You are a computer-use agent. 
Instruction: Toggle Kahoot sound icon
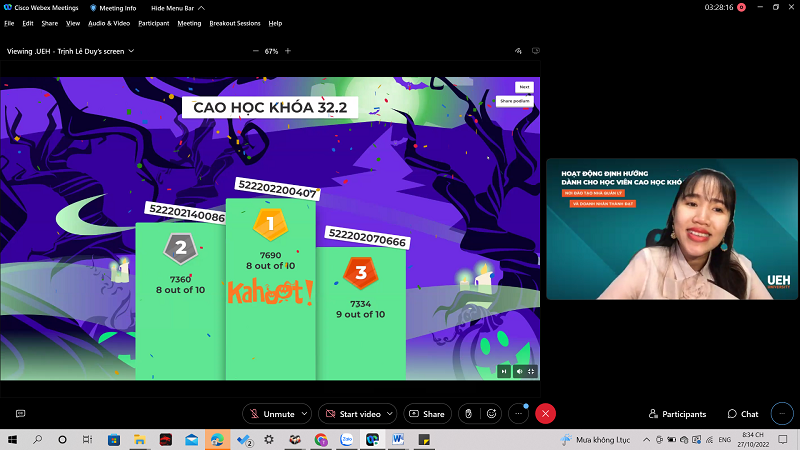(x=519, y=371)
